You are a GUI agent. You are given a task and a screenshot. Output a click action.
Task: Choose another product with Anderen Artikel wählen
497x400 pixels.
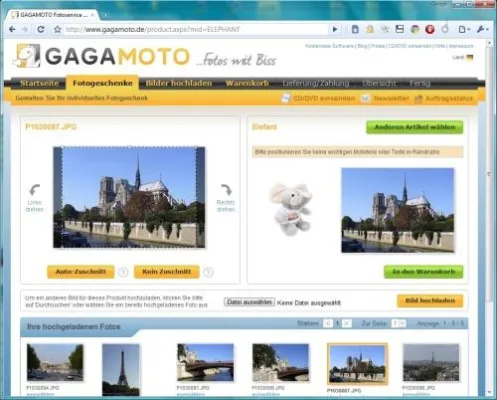pyautogui.click(x=414, y=127)
